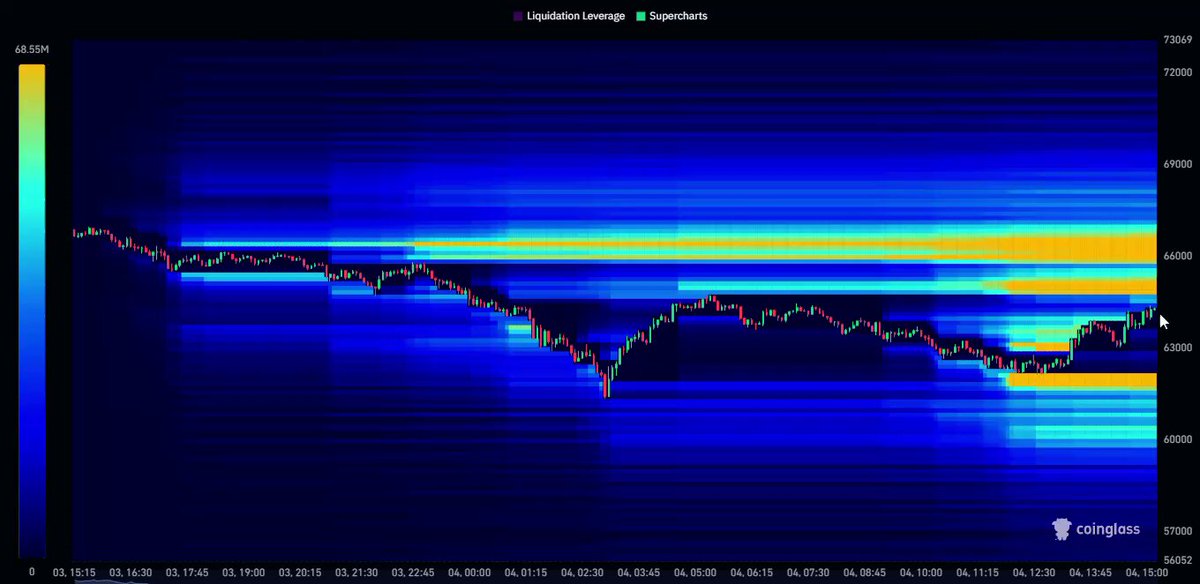Select the 68.55M scale maximum label
The image size is (1200, 584).
[x=31, y=48]
